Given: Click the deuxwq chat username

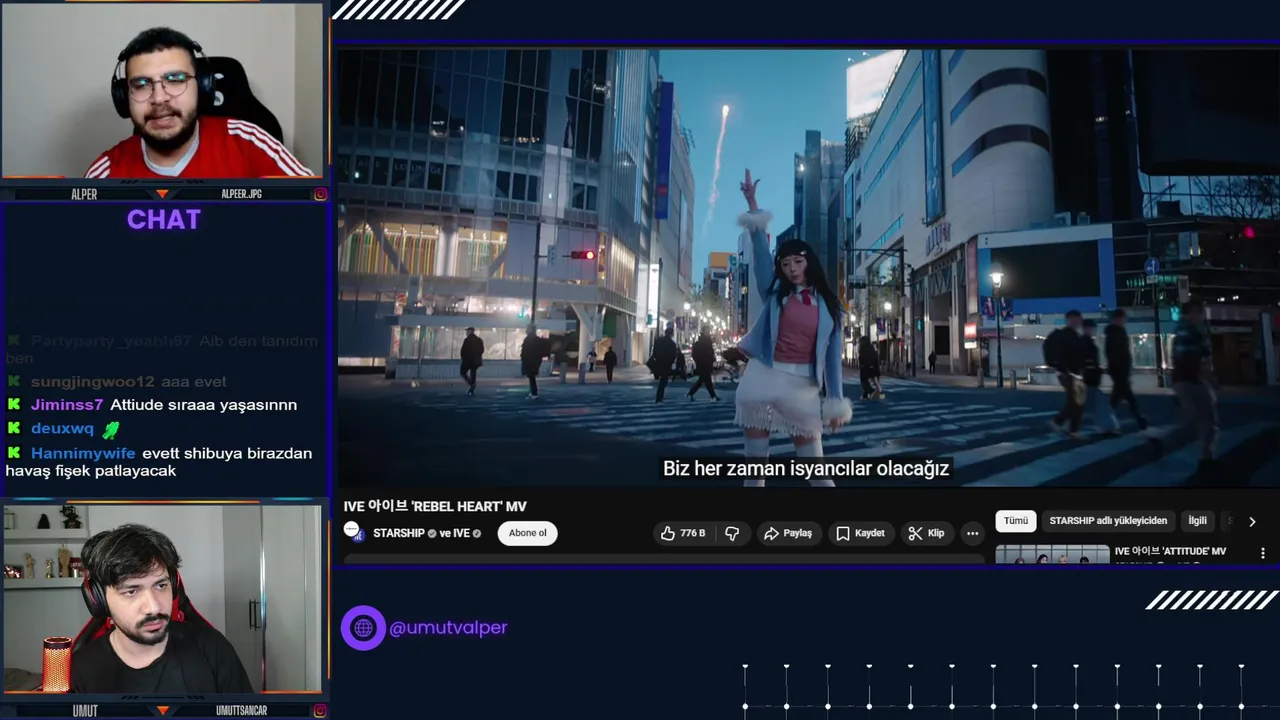Looking at the screenshot, I should click(62, 429).
